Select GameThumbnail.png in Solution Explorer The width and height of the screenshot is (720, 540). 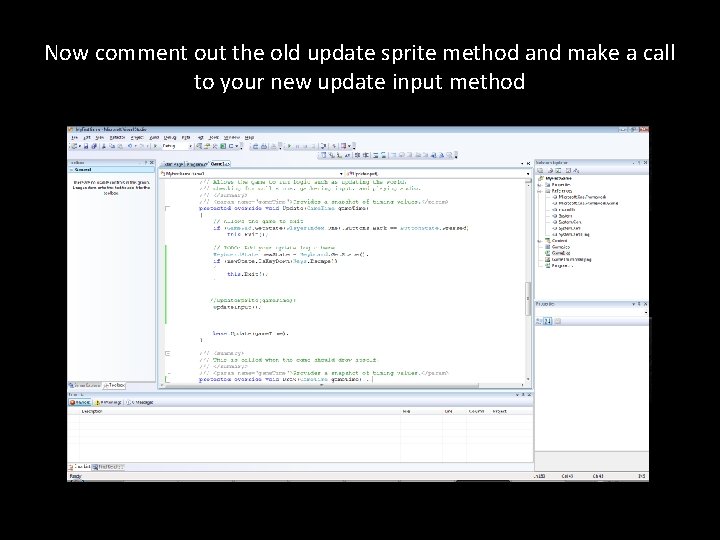point(568,259)
